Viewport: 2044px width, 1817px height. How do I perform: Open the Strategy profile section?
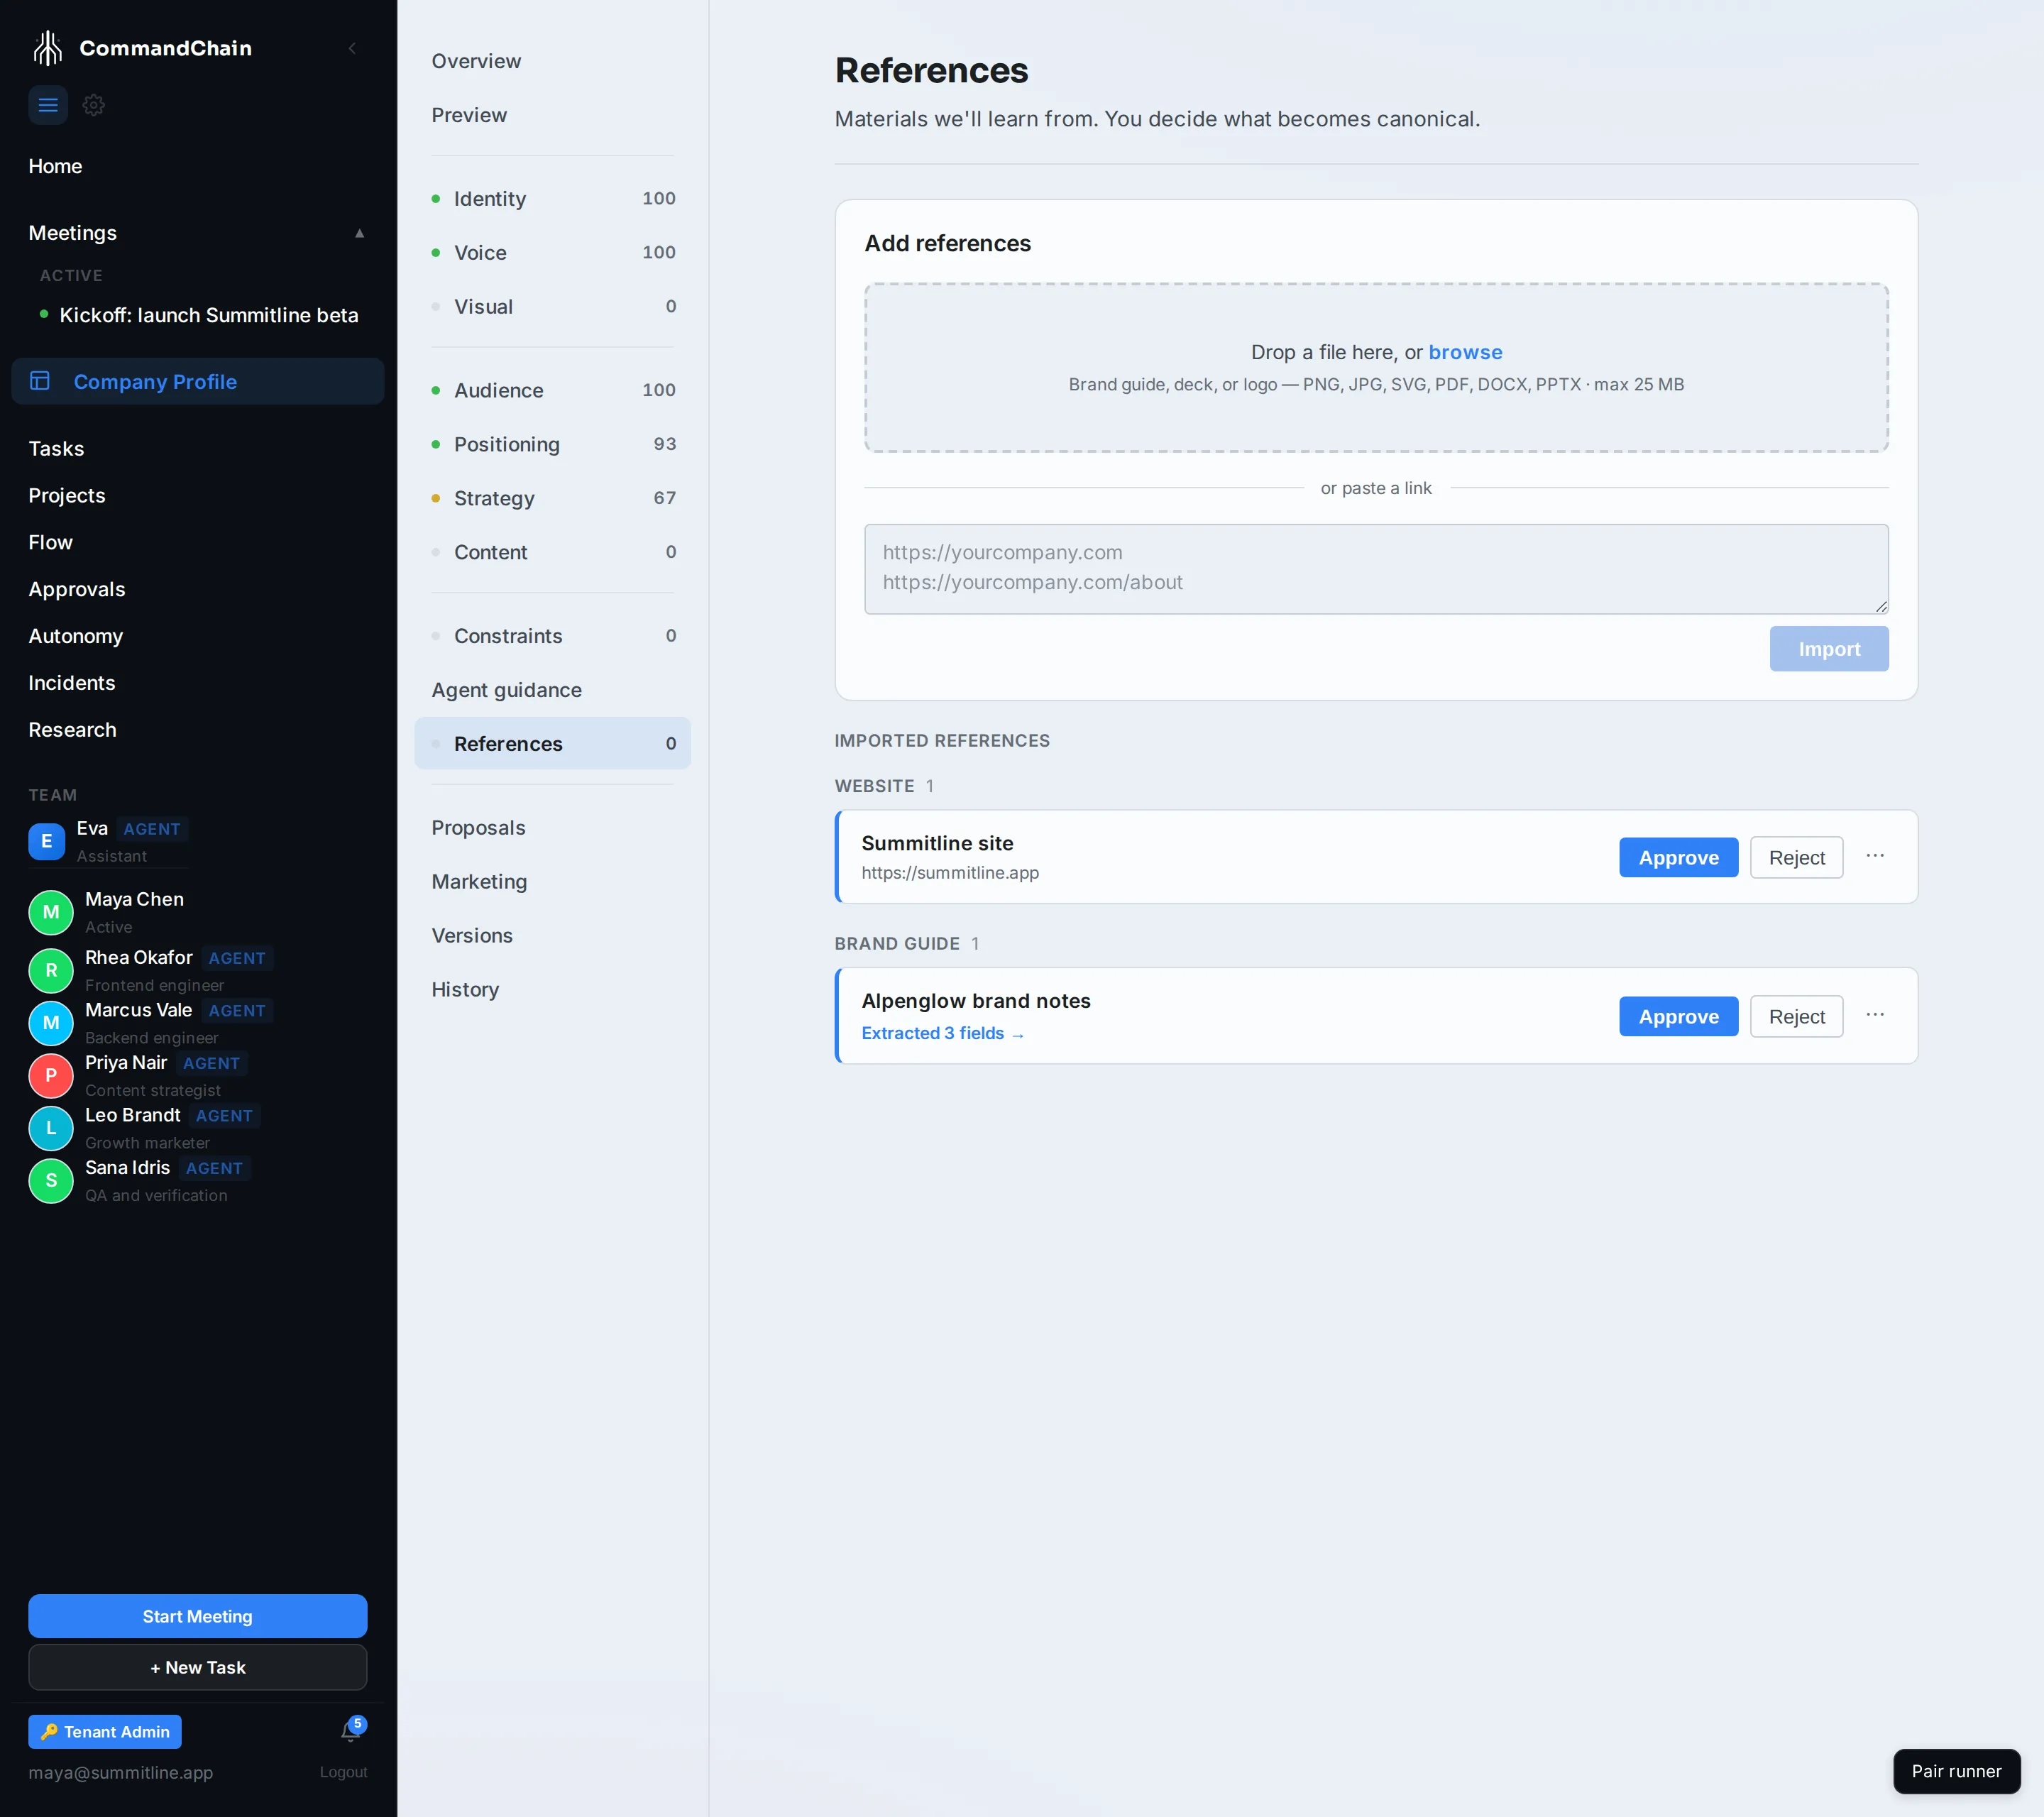coord(553,498)
